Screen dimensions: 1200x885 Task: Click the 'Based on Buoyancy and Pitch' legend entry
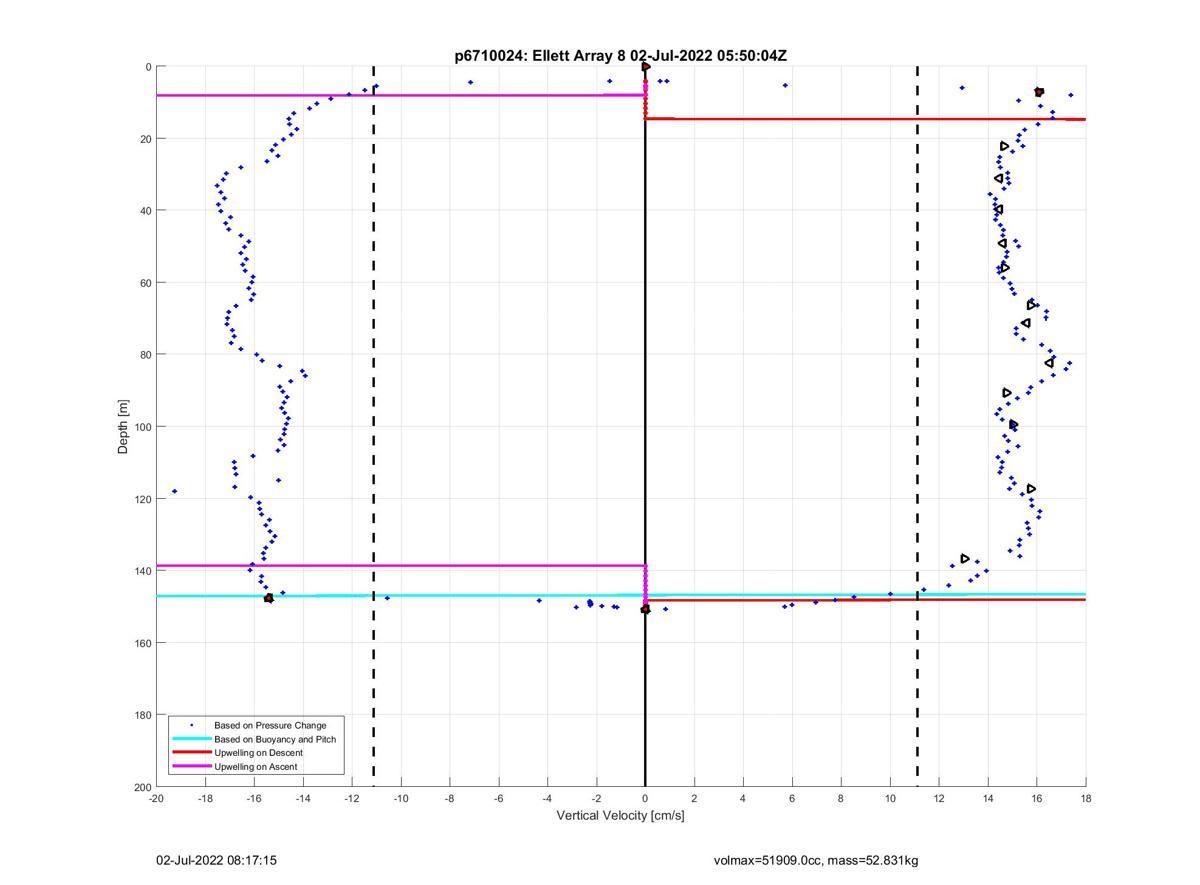(x=275, y=739)
